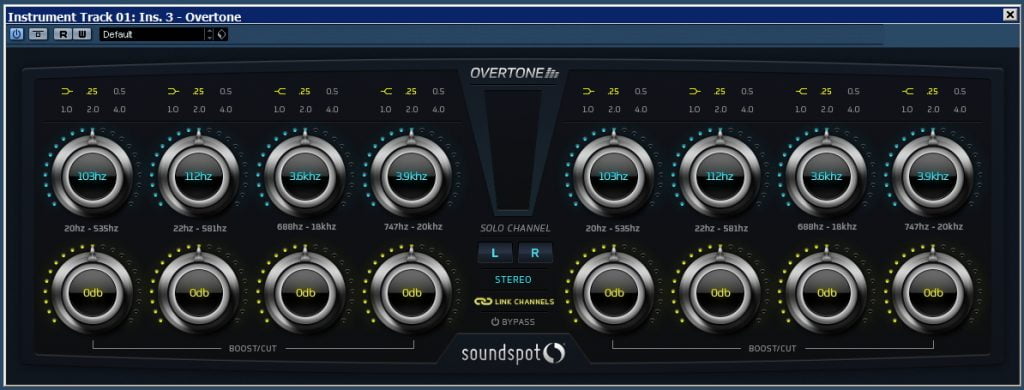Click the Link Channels chain icon
This screenshot has width=1024, height=390.
click(x=483, y=302)
